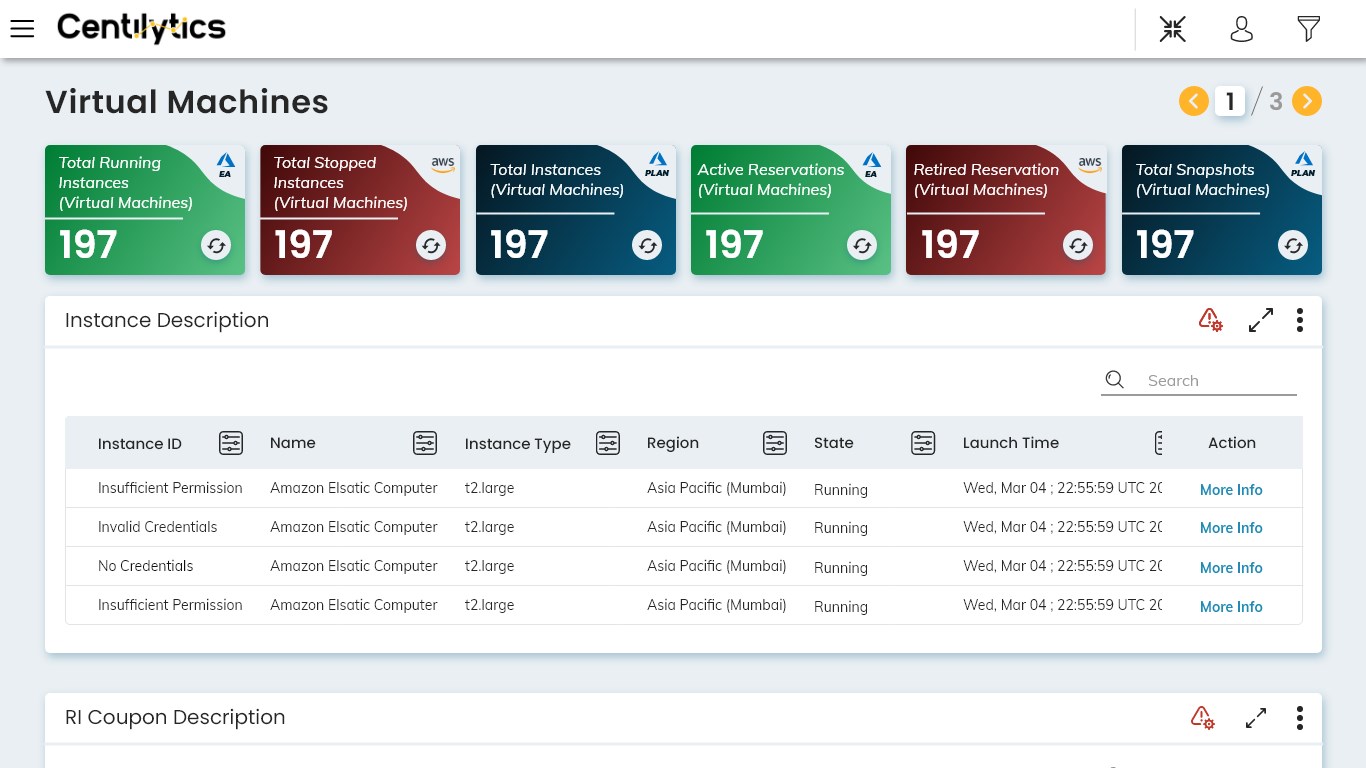The width and height of the screenshot is (1366, 768).
Task: Refresh the Total Stopped Instances card
Action: click(431, 245)
